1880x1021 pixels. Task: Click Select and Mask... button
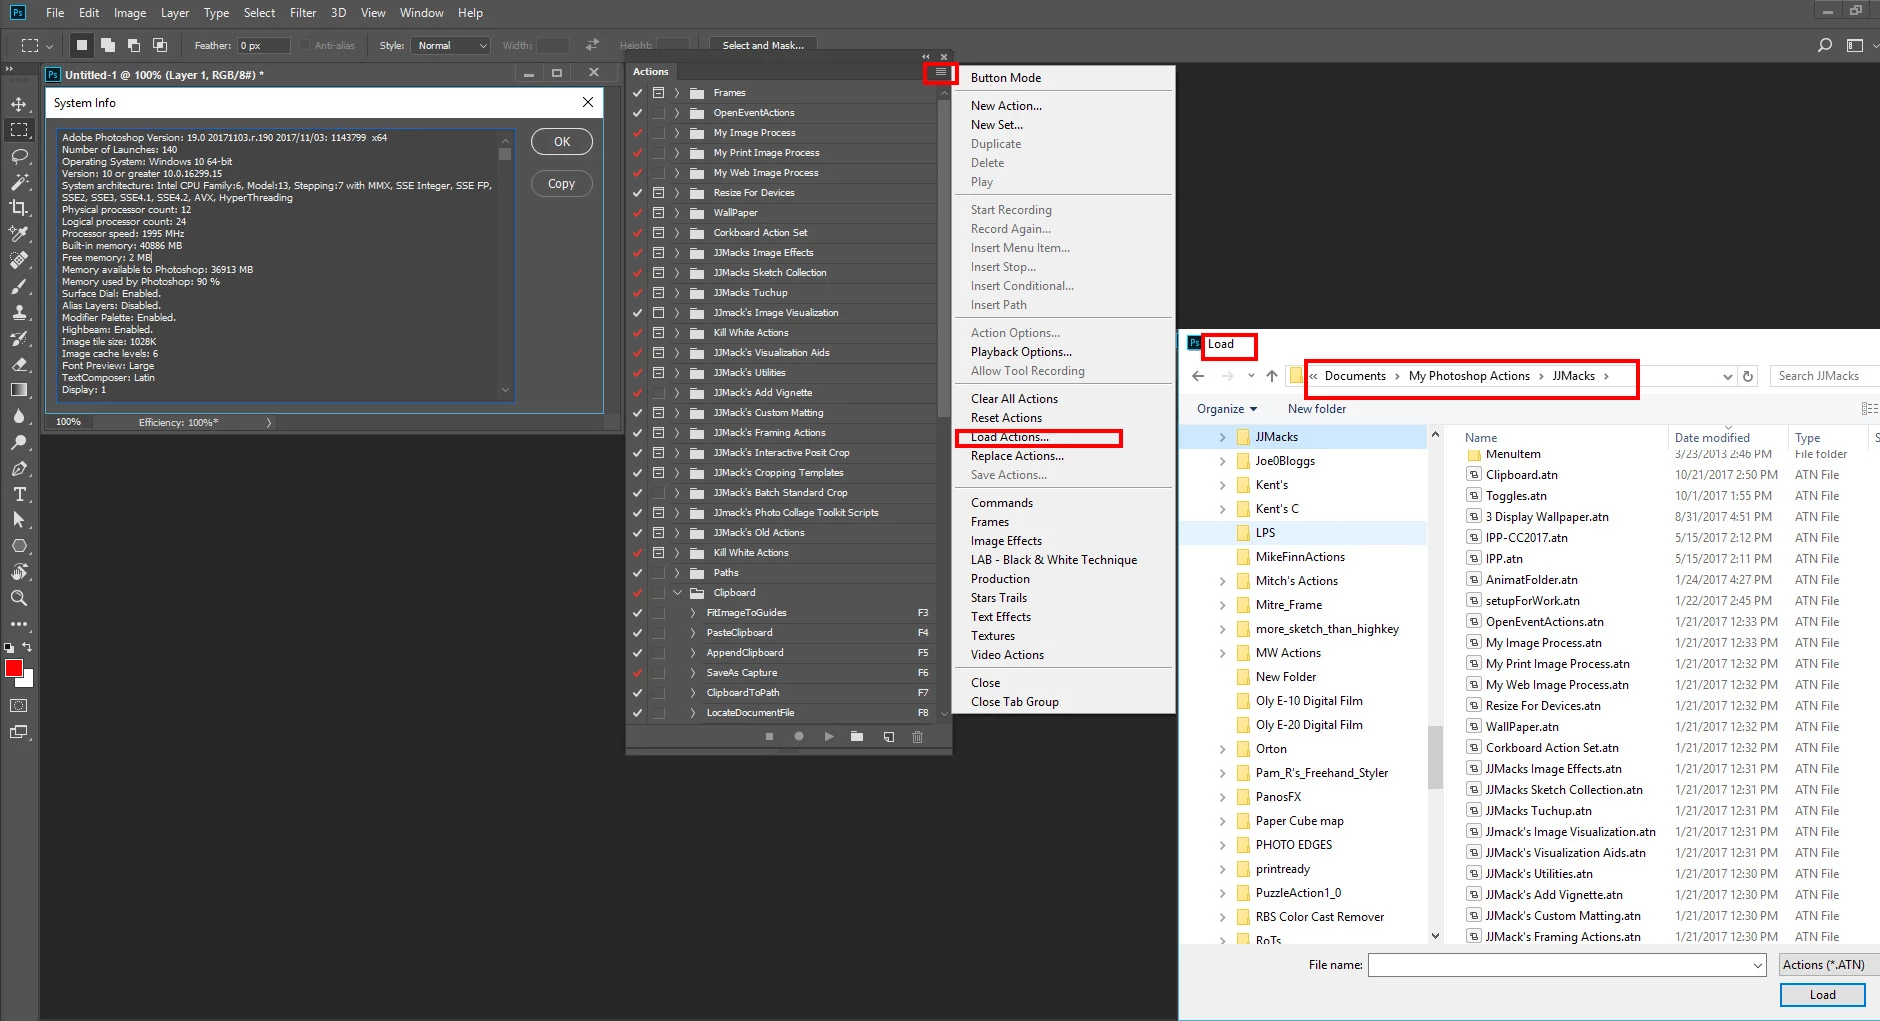point(763,45)
